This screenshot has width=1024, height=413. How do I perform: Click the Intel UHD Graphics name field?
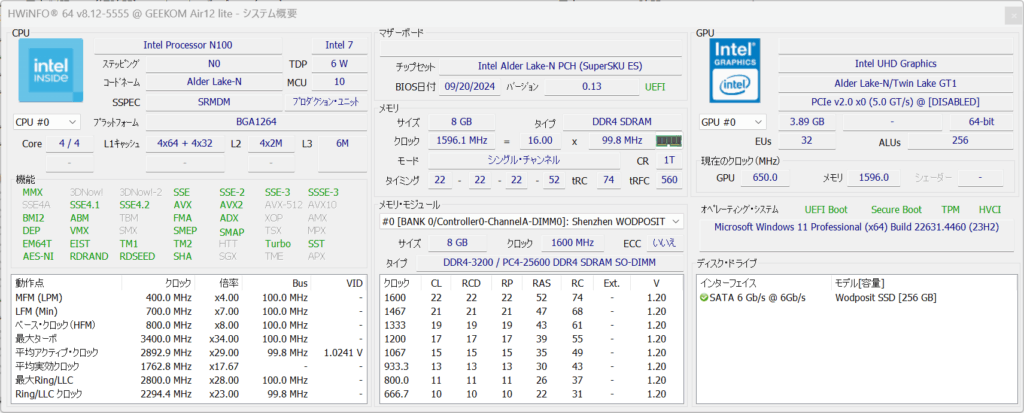[x=895, y=64]
